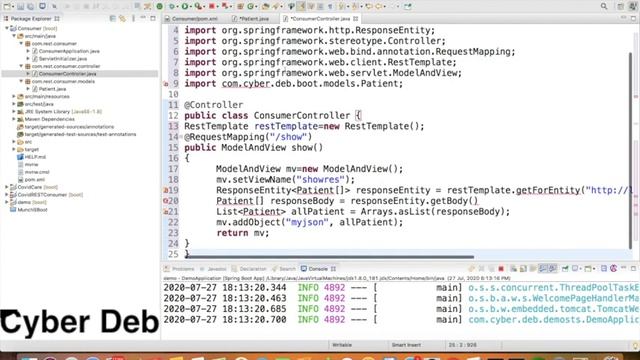The height and width of the screenshot is (360, 640).
Task: Click the green Debug launch icon
Action: click(x=172, y=6)
